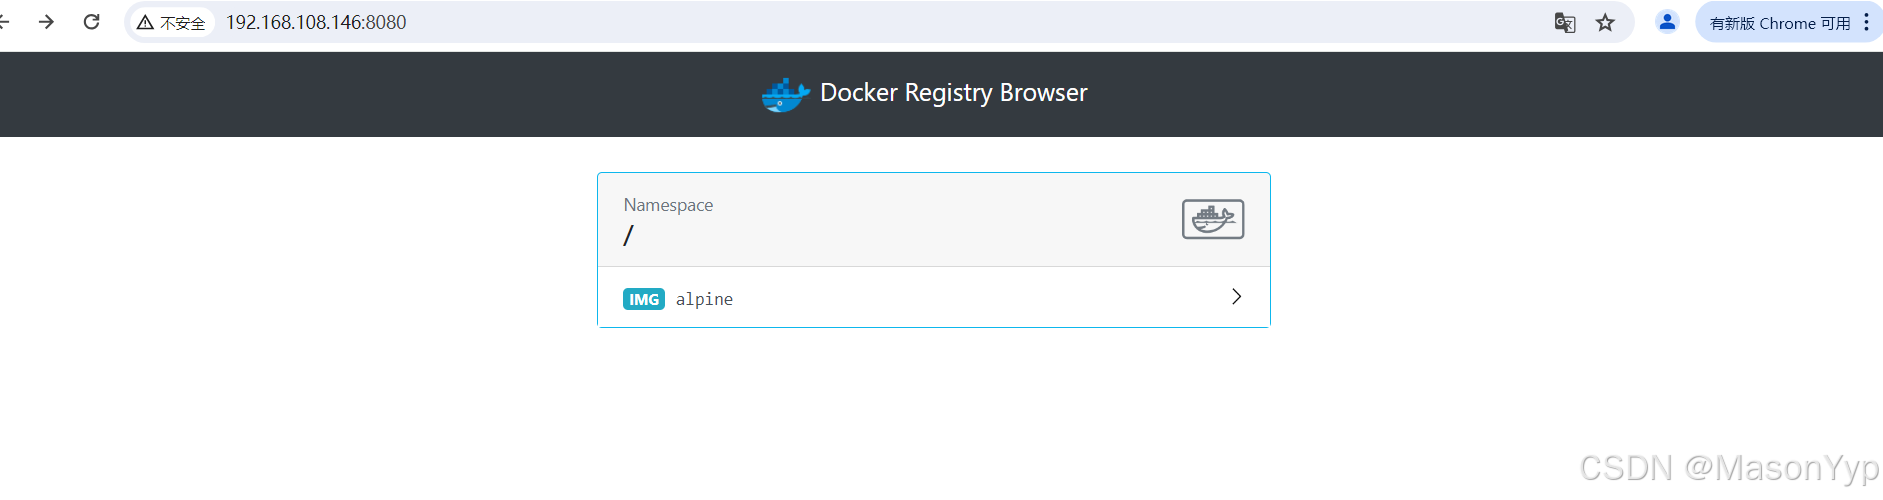Image resolution: width=1883 pixels, height=500 pixels.
Task: Focus the 192.168.108.146:8080 address bar
Action: coord(316,22)
